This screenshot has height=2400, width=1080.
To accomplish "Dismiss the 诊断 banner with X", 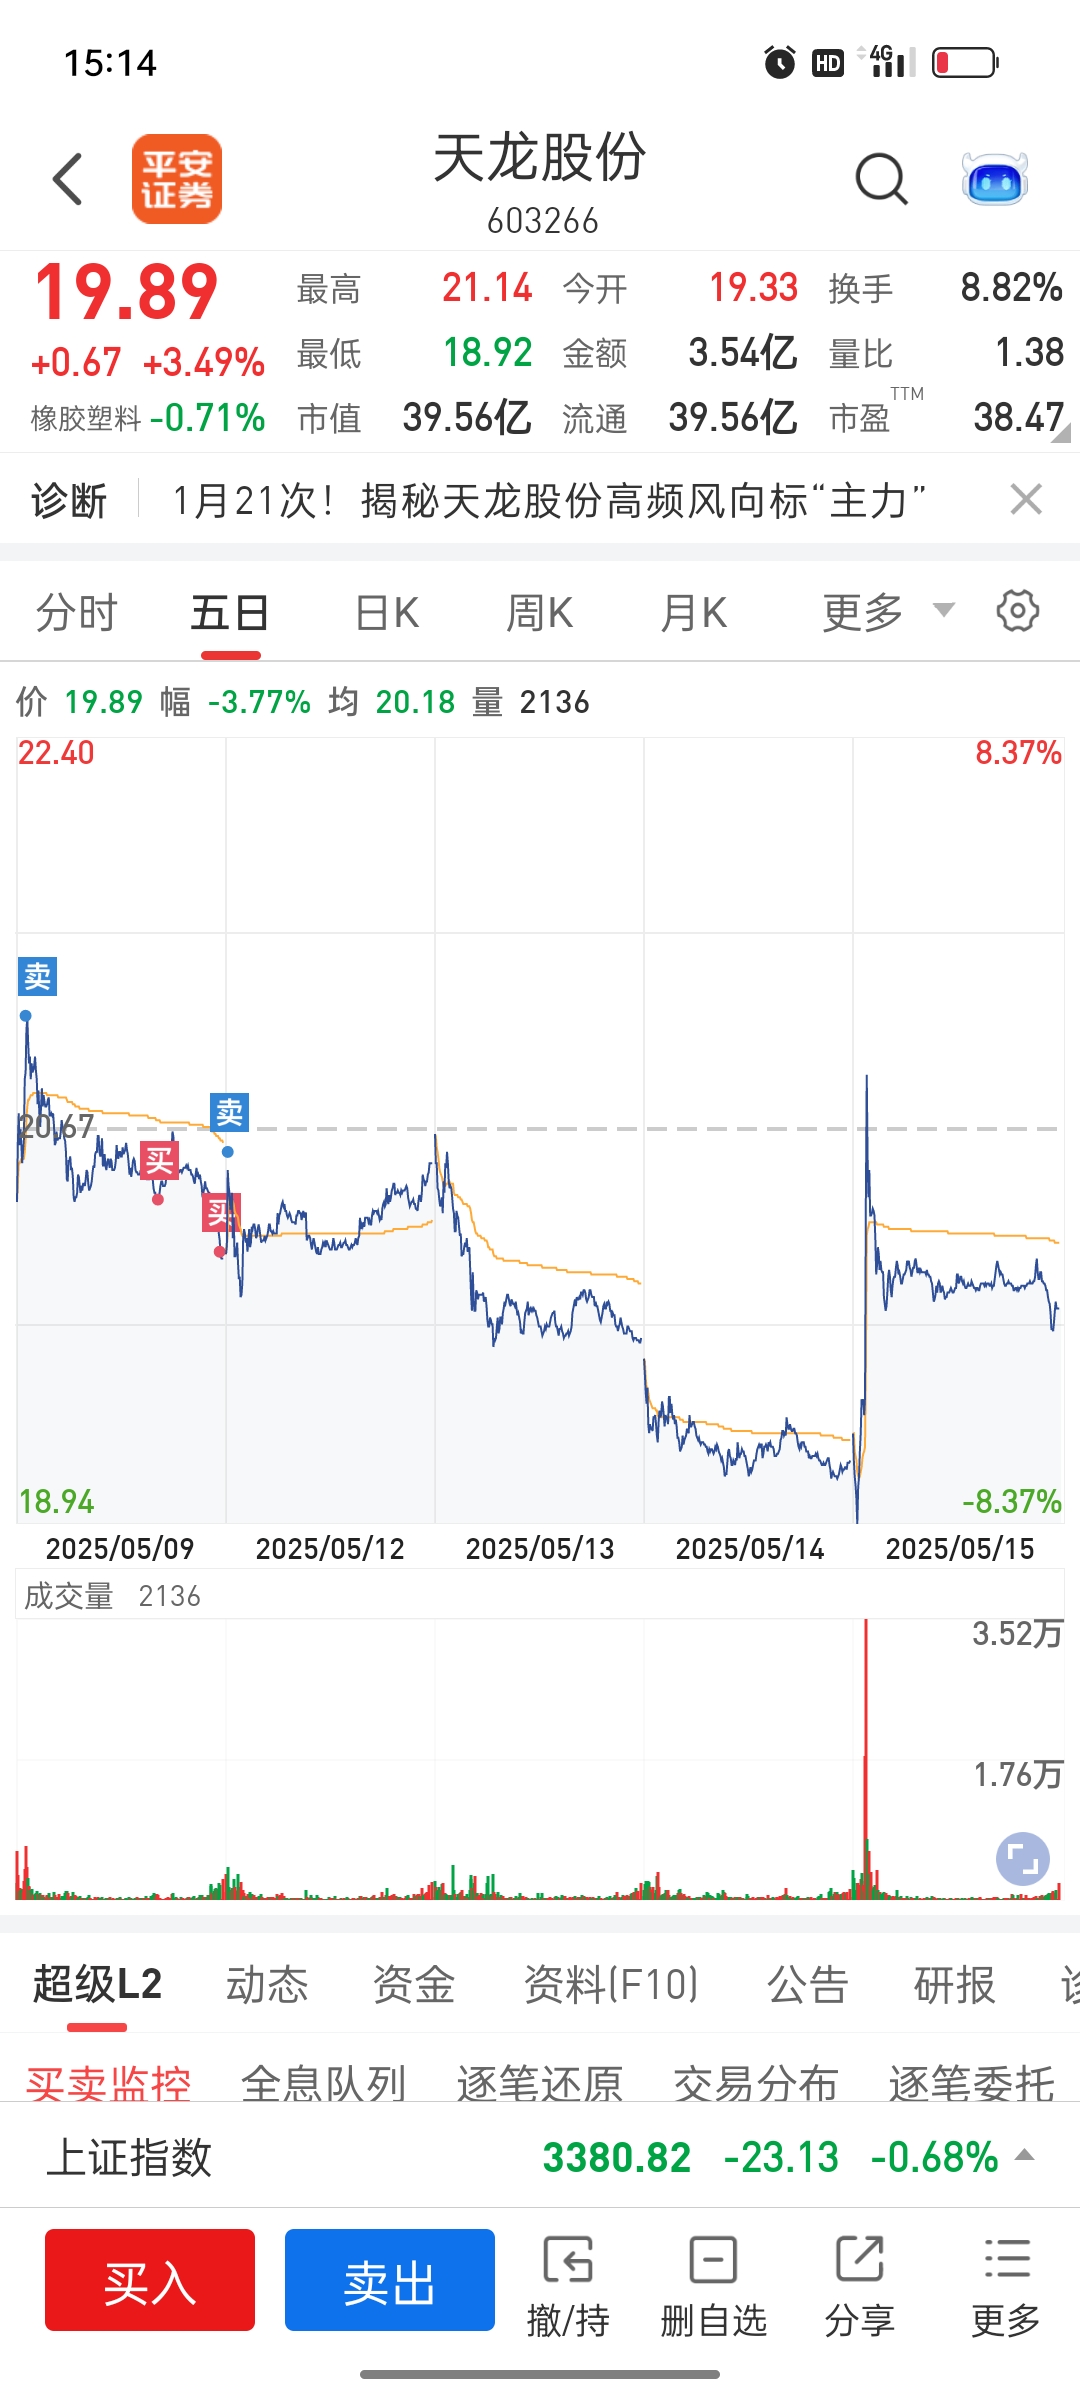I will click(1026, 499).
